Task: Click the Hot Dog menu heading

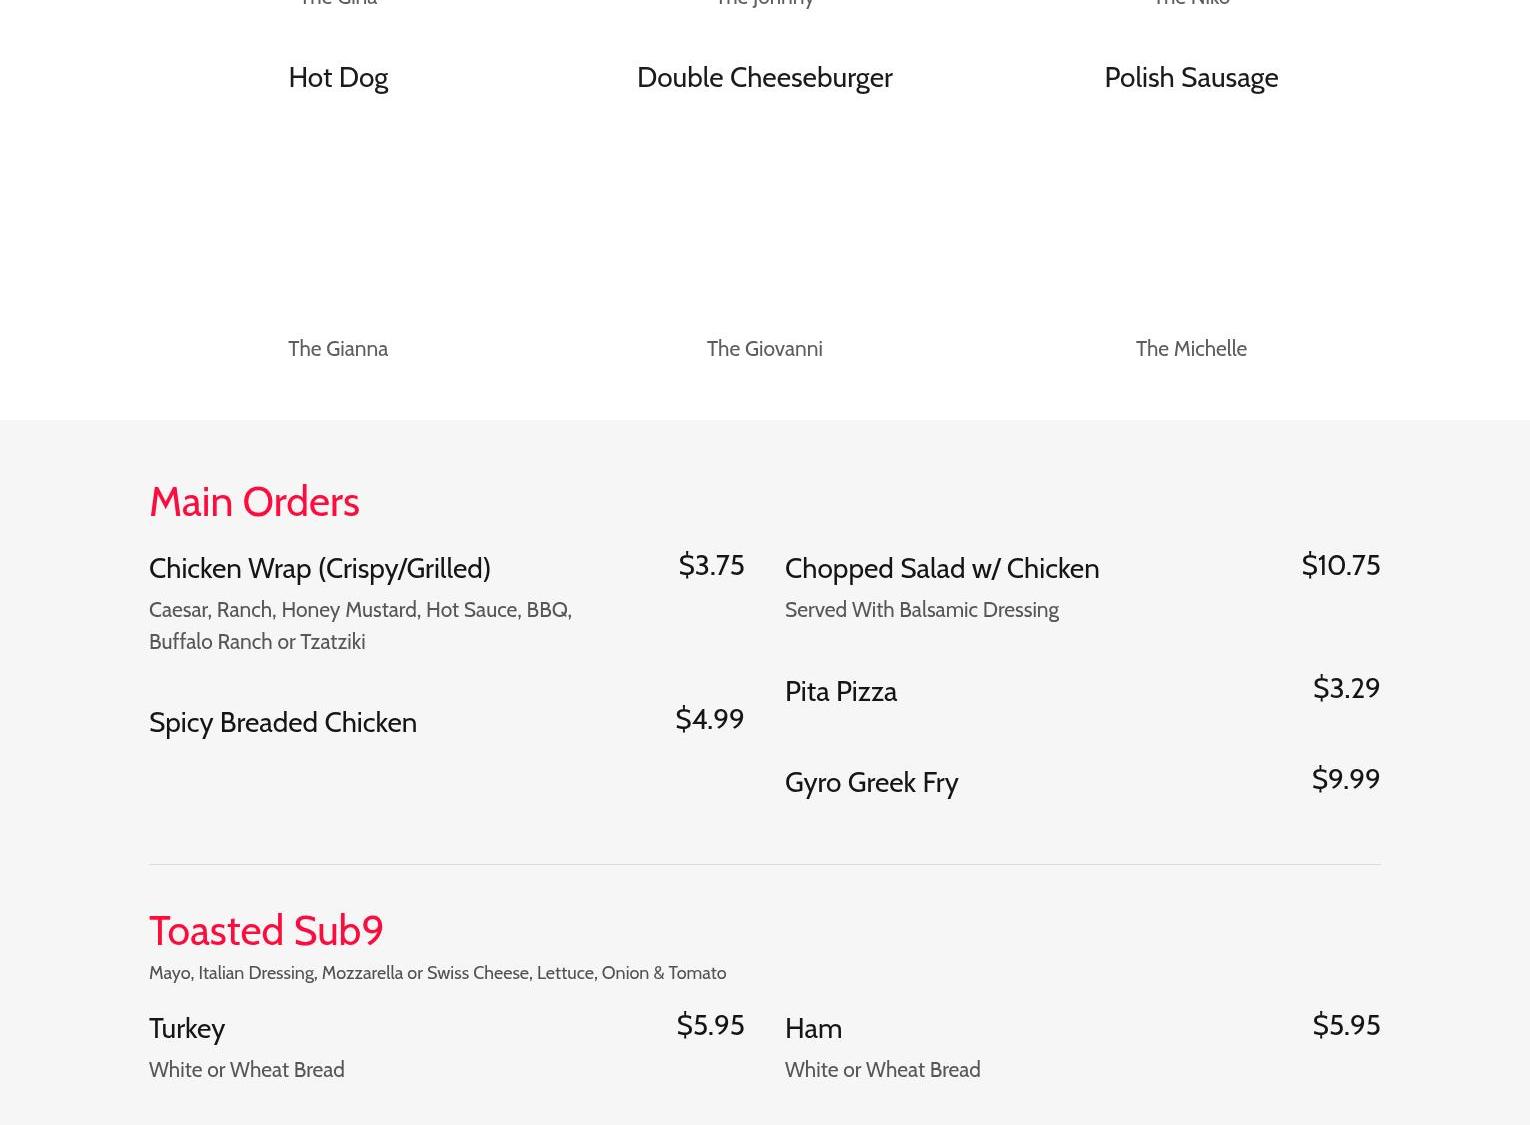Action: pos(338,77)
